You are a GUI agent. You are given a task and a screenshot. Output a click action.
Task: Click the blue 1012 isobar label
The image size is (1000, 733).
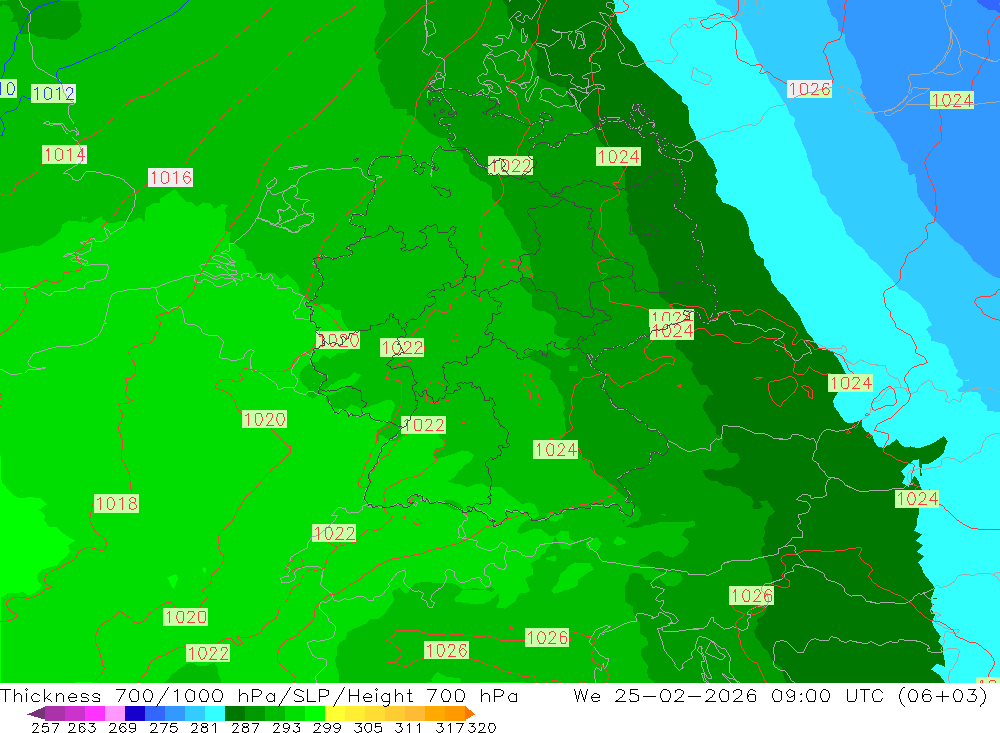pyautogui.click(x=54, y=94)
